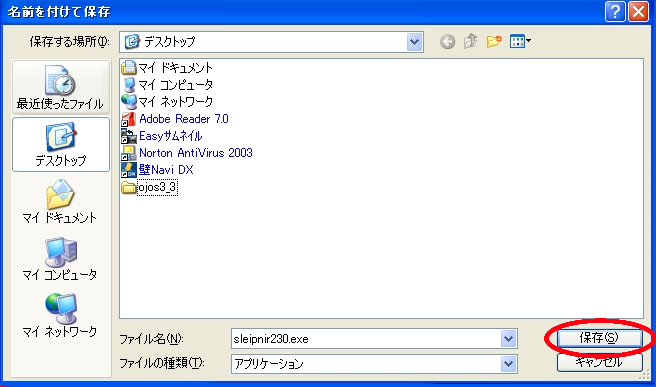The image size is (656, 387).
Task: Click the 壁Navi DX name text
Action: pyautogui.click(x=166, y=170)
